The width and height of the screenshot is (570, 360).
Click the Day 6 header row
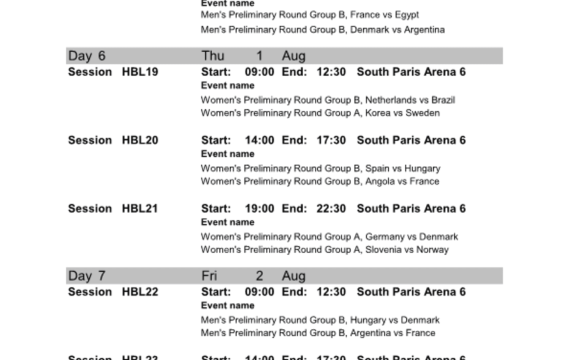[284, 56]
